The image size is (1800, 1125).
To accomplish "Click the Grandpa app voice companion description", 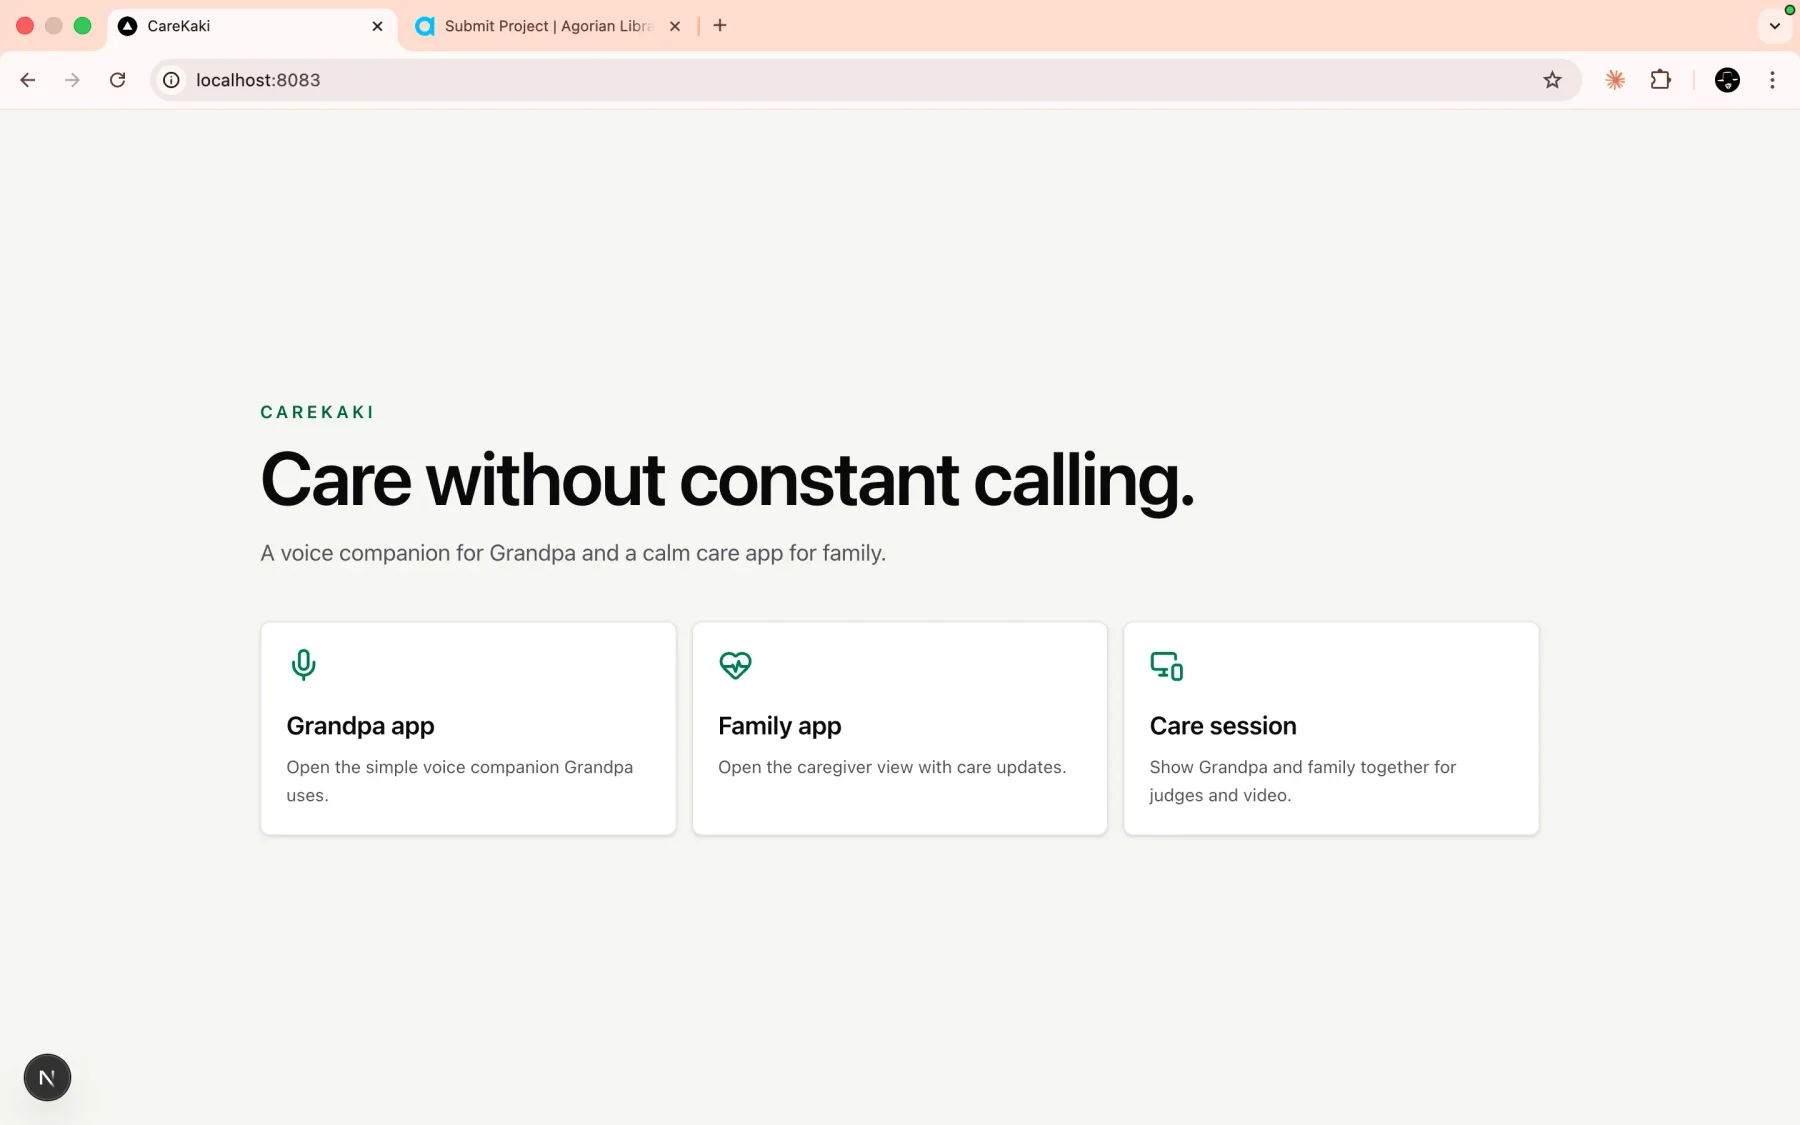I will click(460, 781).
